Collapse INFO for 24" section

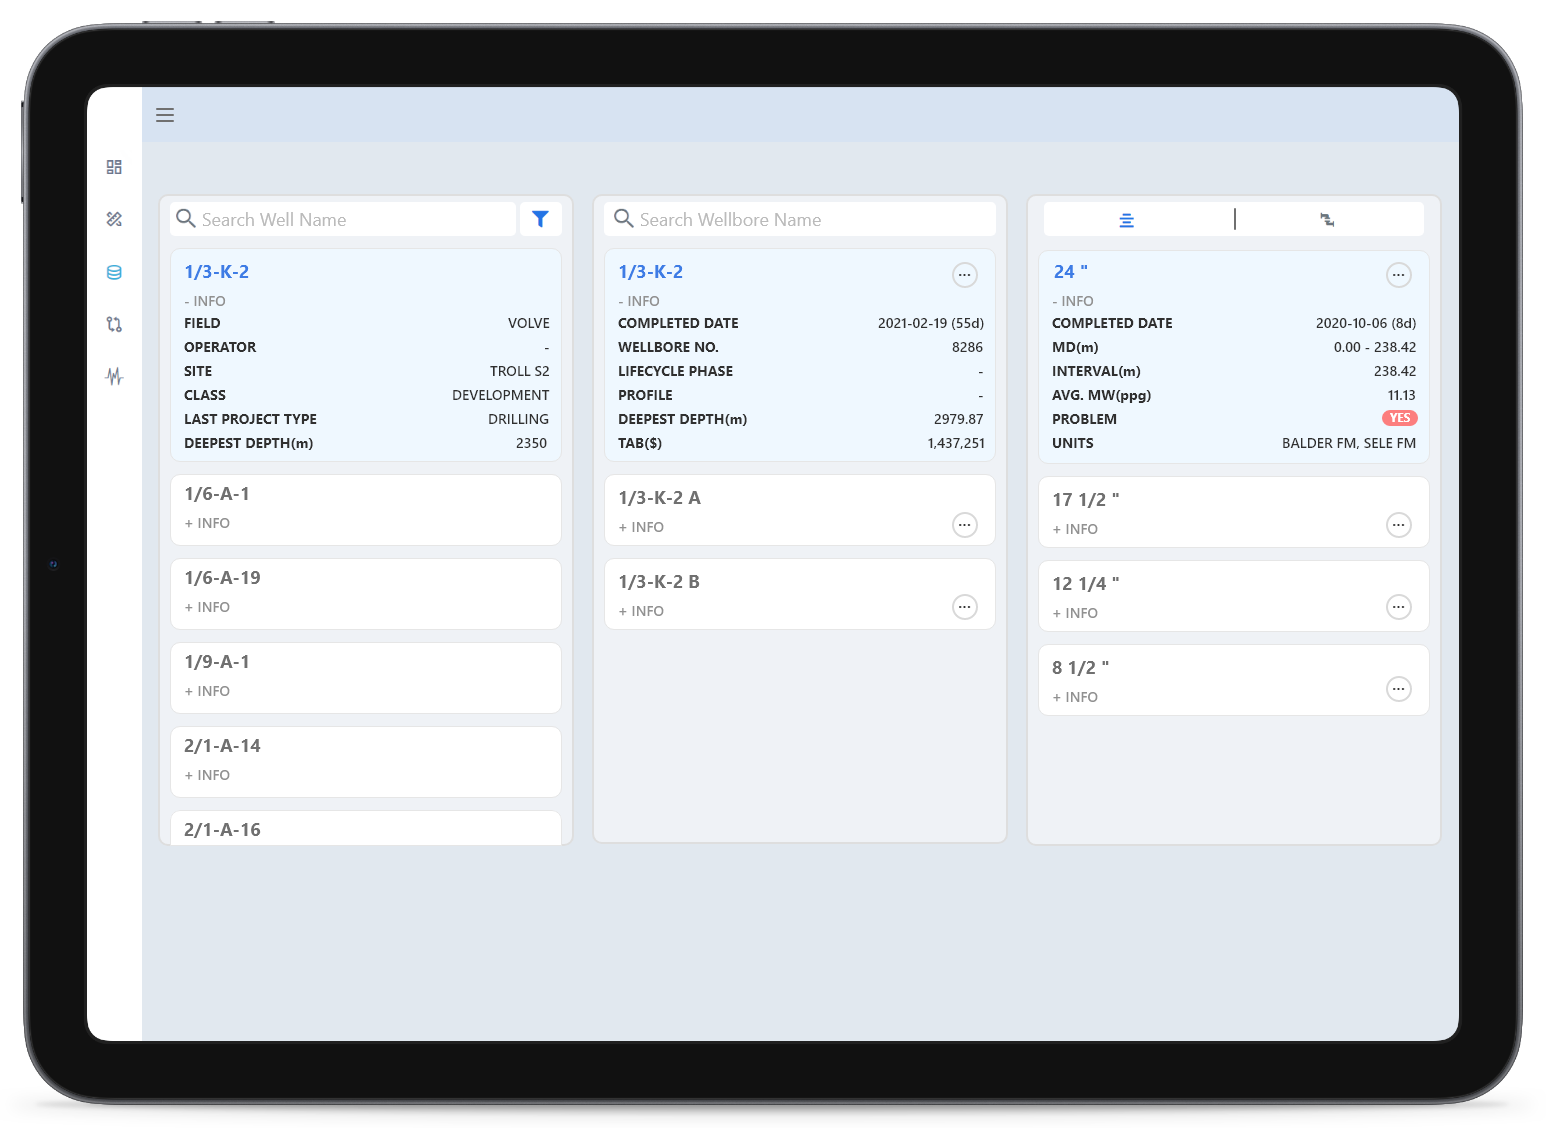coord(1073,301)
